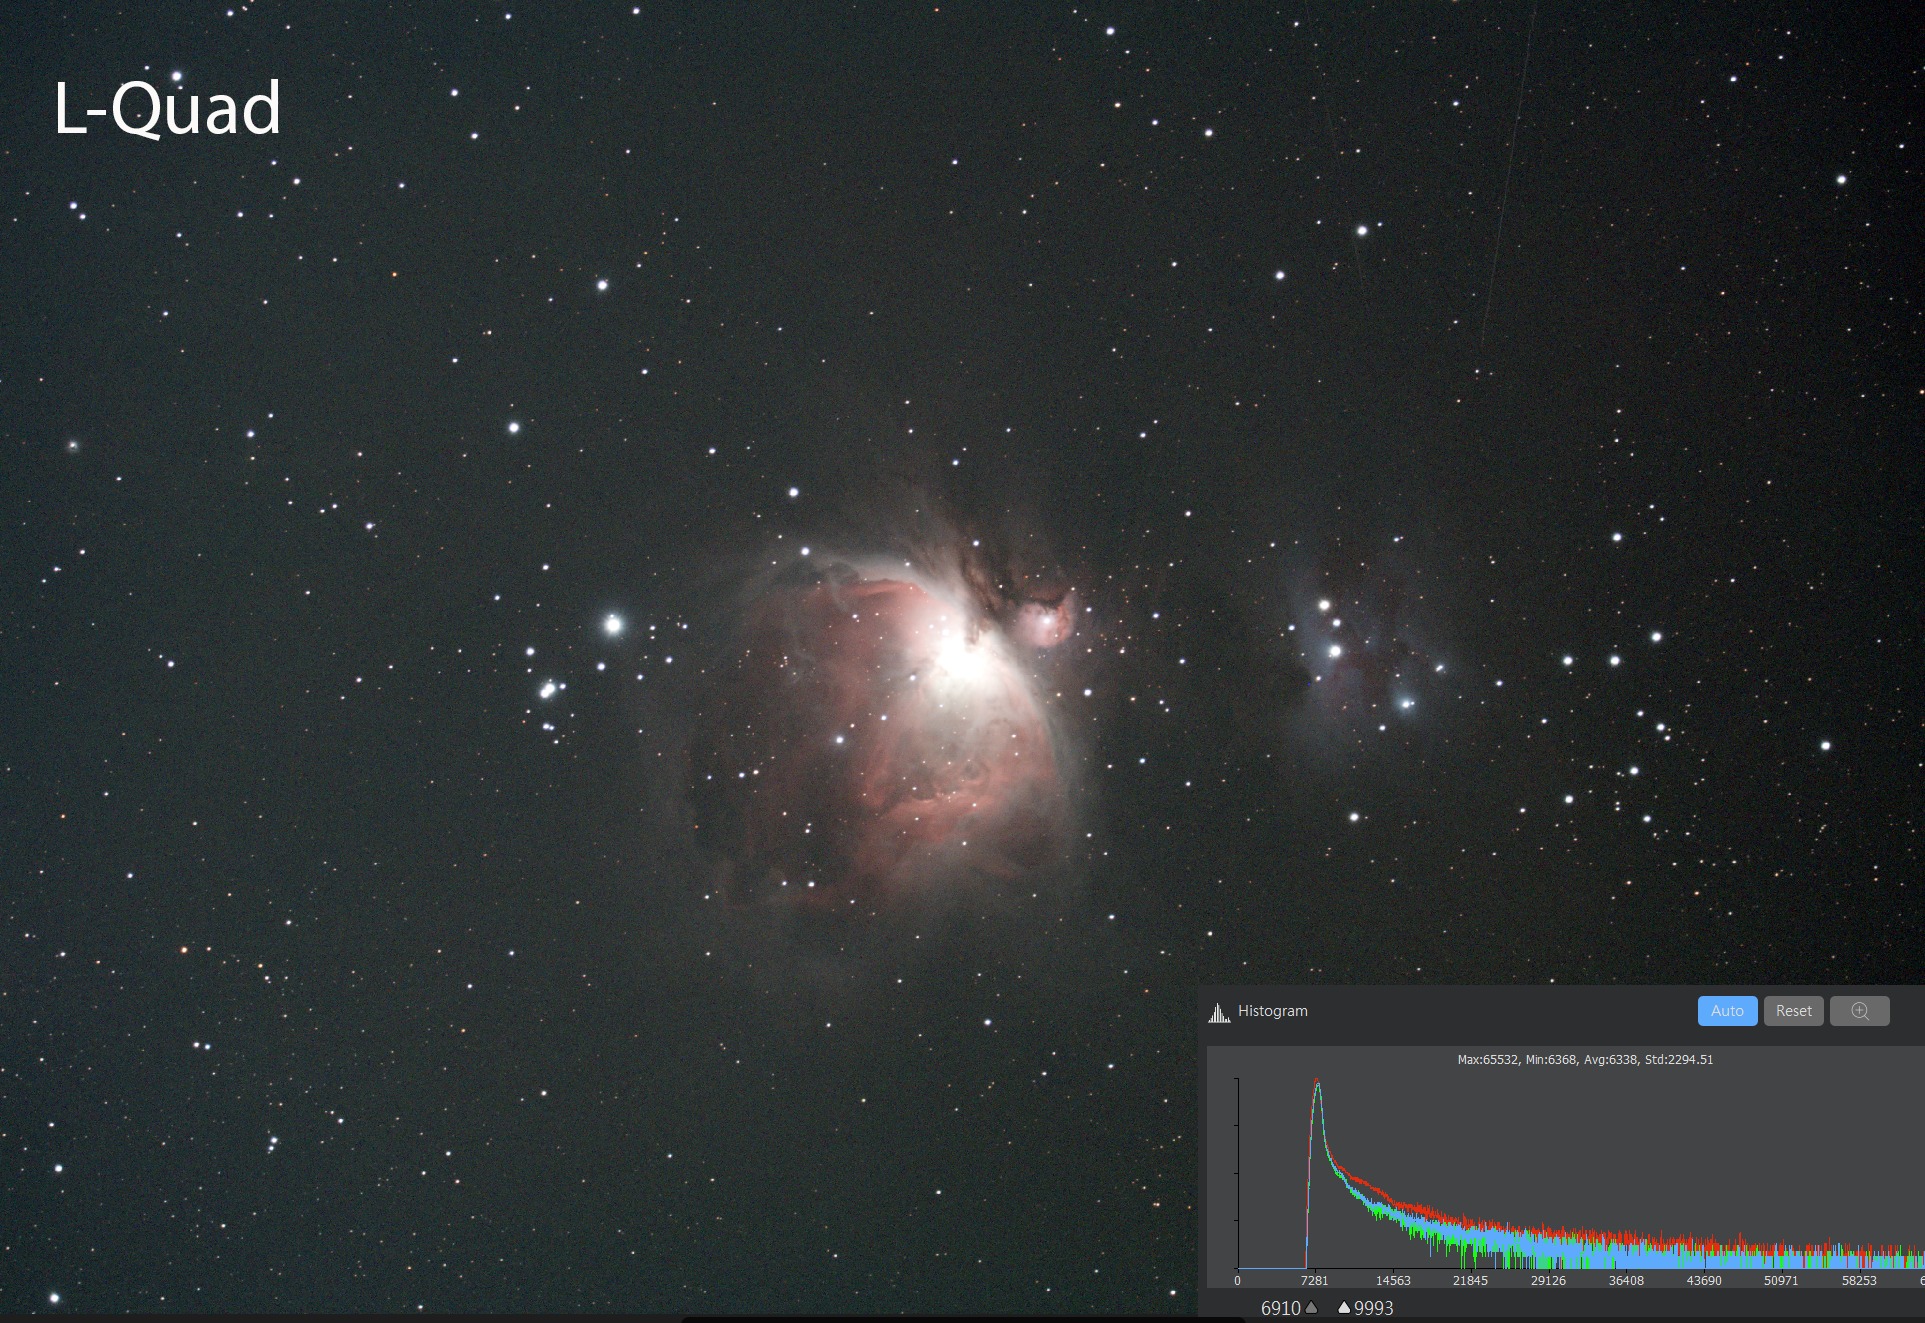Click the L-Quad label text
This screenshot has height=1323, width=1925.
click(167, 109)
